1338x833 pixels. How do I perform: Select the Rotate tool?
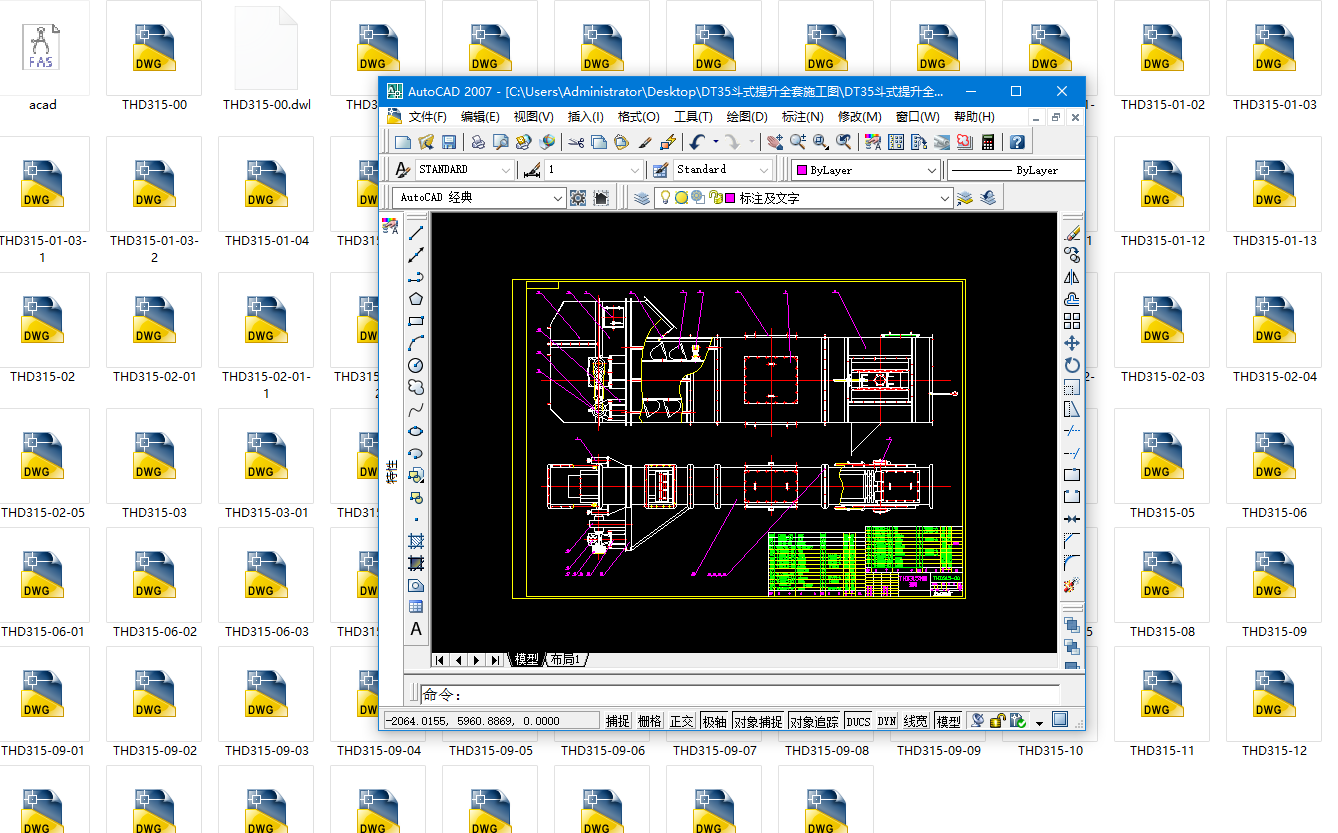point(1072,365)
